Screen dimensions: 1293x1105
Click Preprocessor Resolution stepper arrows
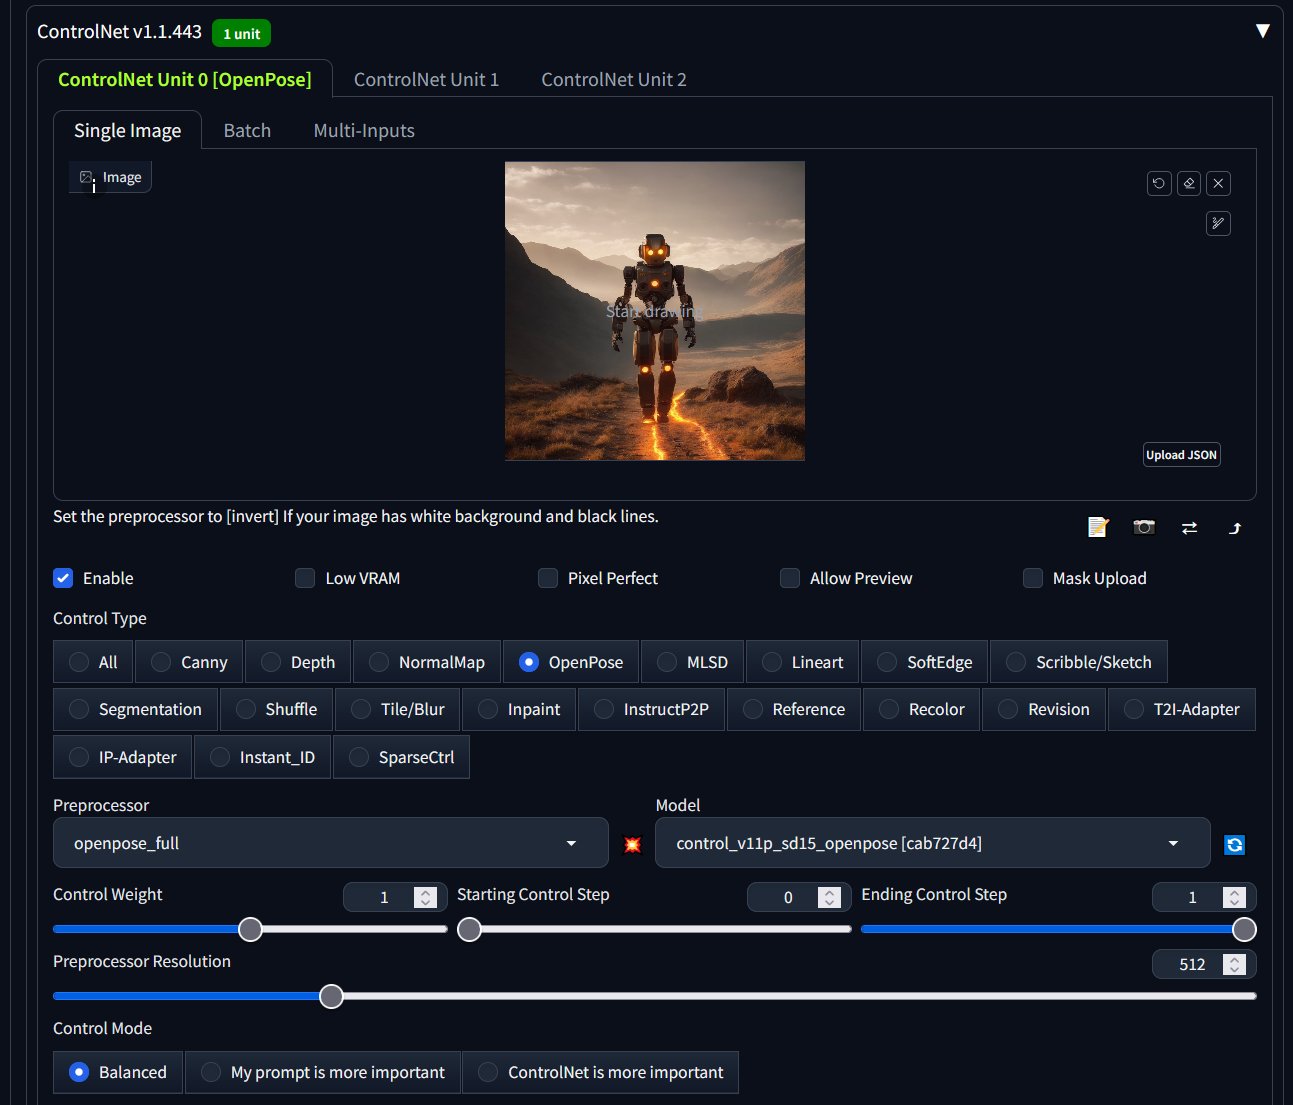tap(1235, 964)
